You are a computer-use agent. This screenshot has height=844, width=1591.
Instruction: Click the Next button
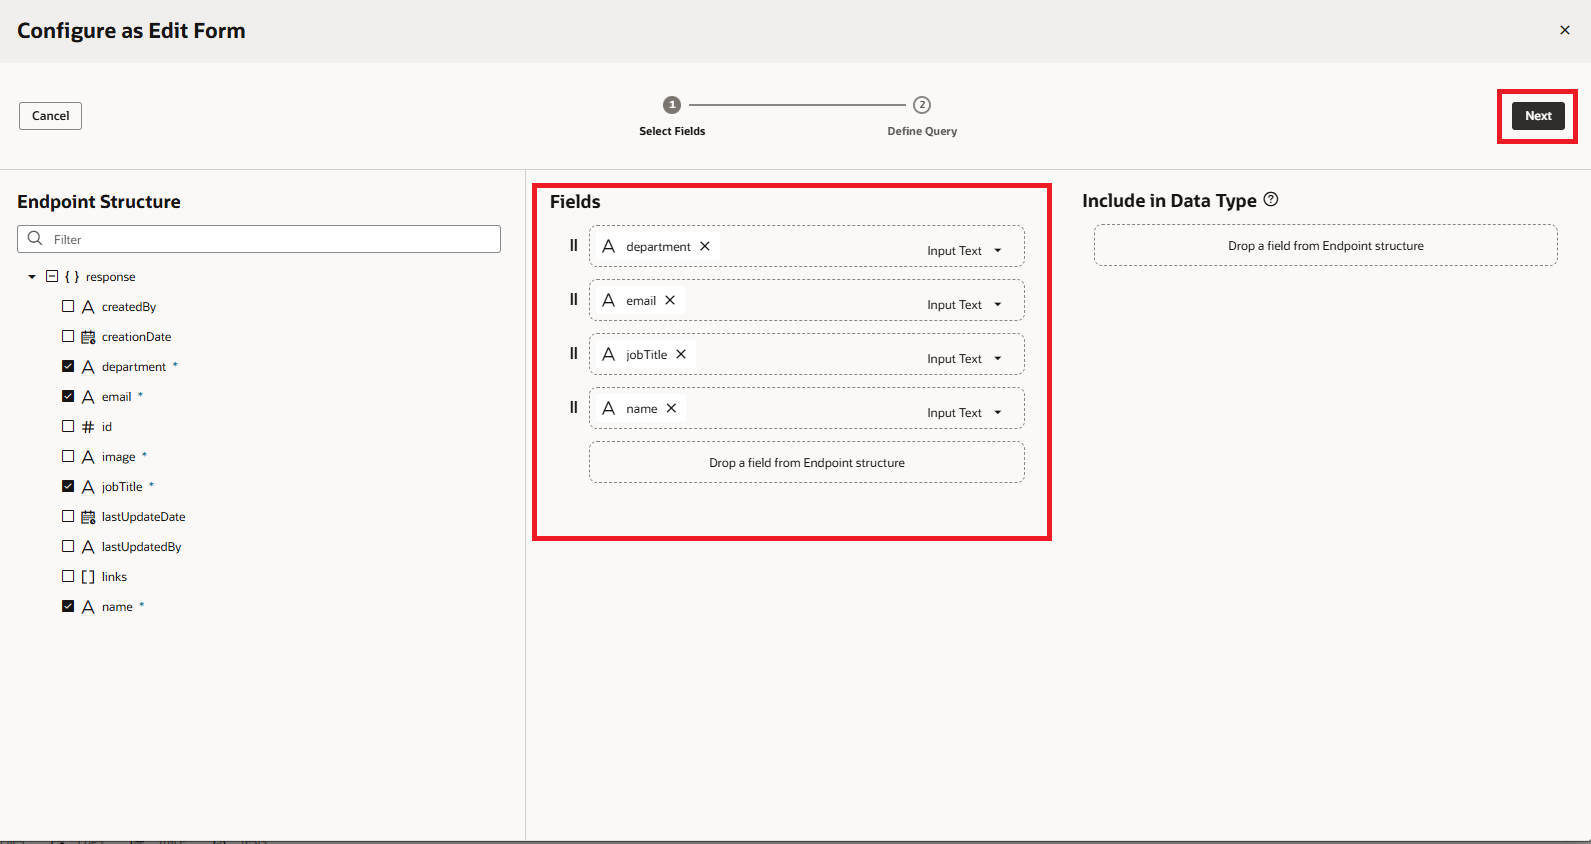pyautogui.click(x=1537, y=116)
